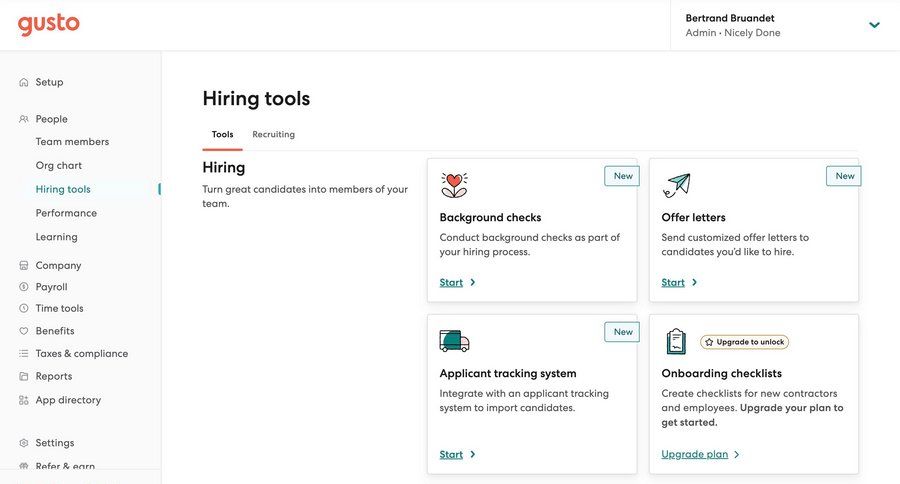Open Setup in the sidebar
Viewport: 900px width, 484px height.
point(49,82)
